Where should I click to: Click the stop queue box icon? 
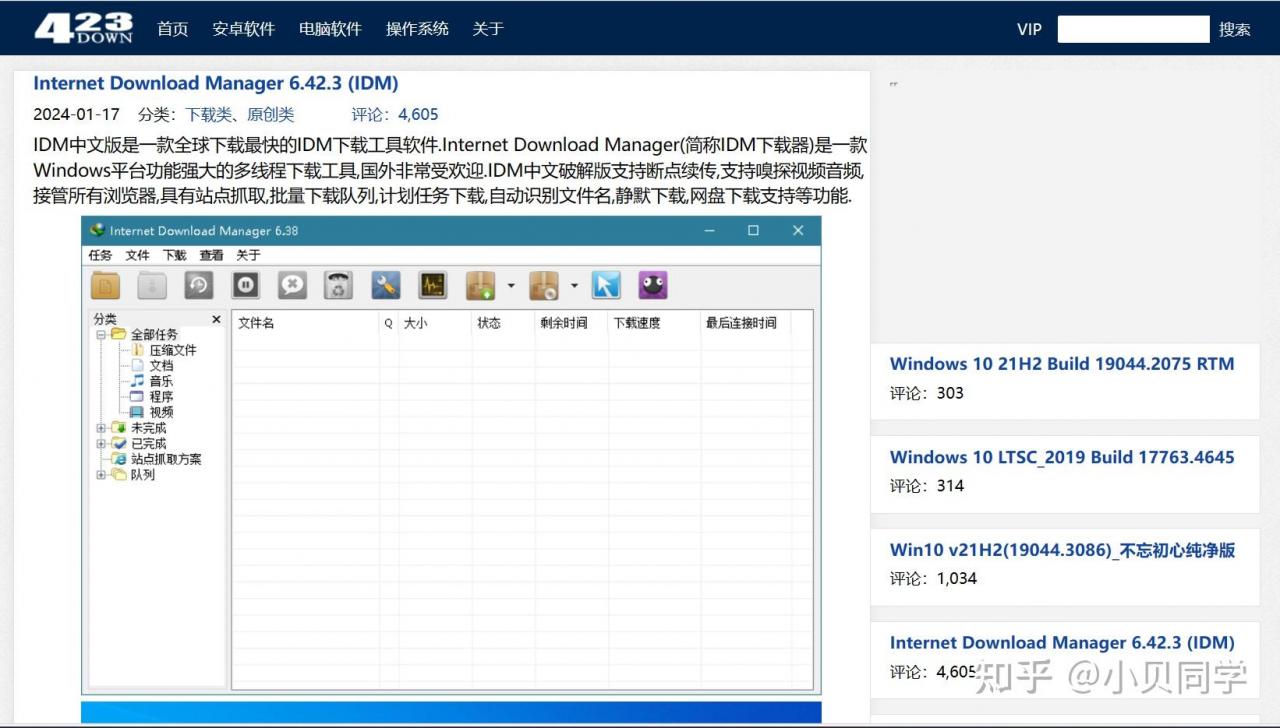tap(544, 286)
